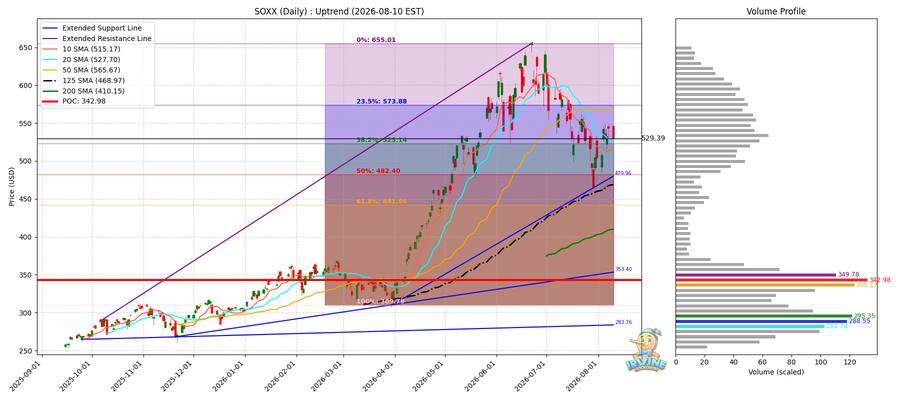
Task: Click Fibonacci label '61.8%: 441.66'
Action: [x=382, y=202]
